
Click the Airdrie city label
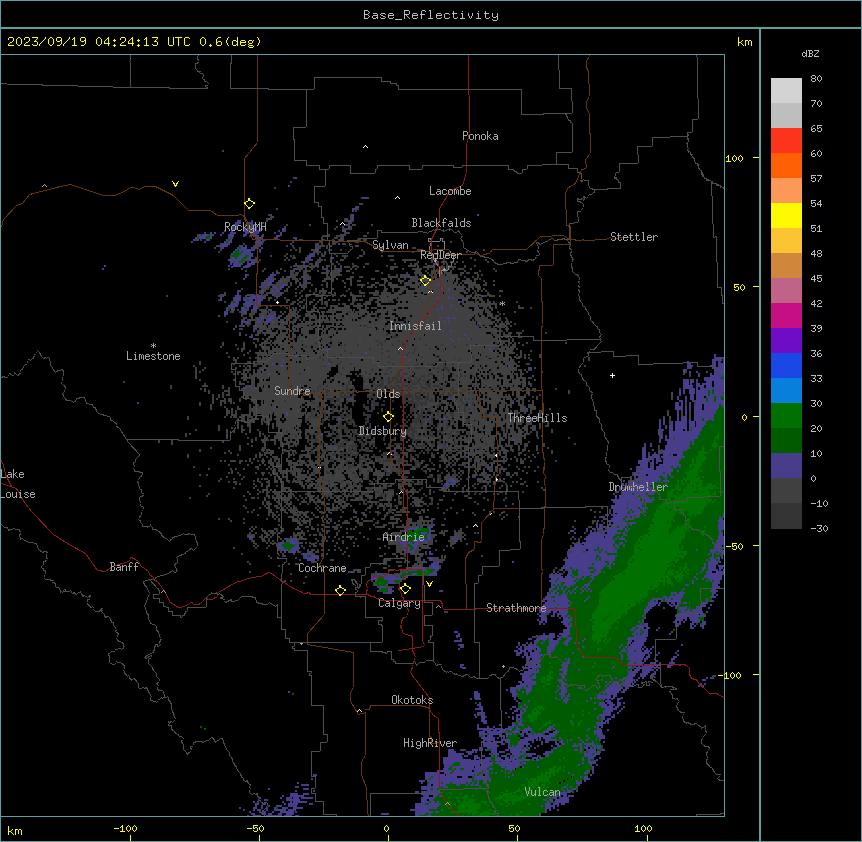coord(404,537)
